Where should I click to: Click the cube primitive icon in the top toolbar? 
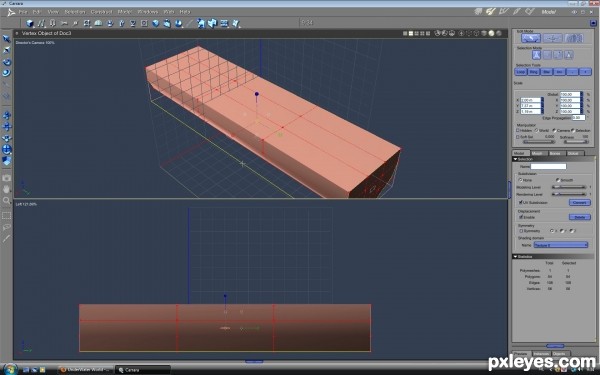[29, 24]
